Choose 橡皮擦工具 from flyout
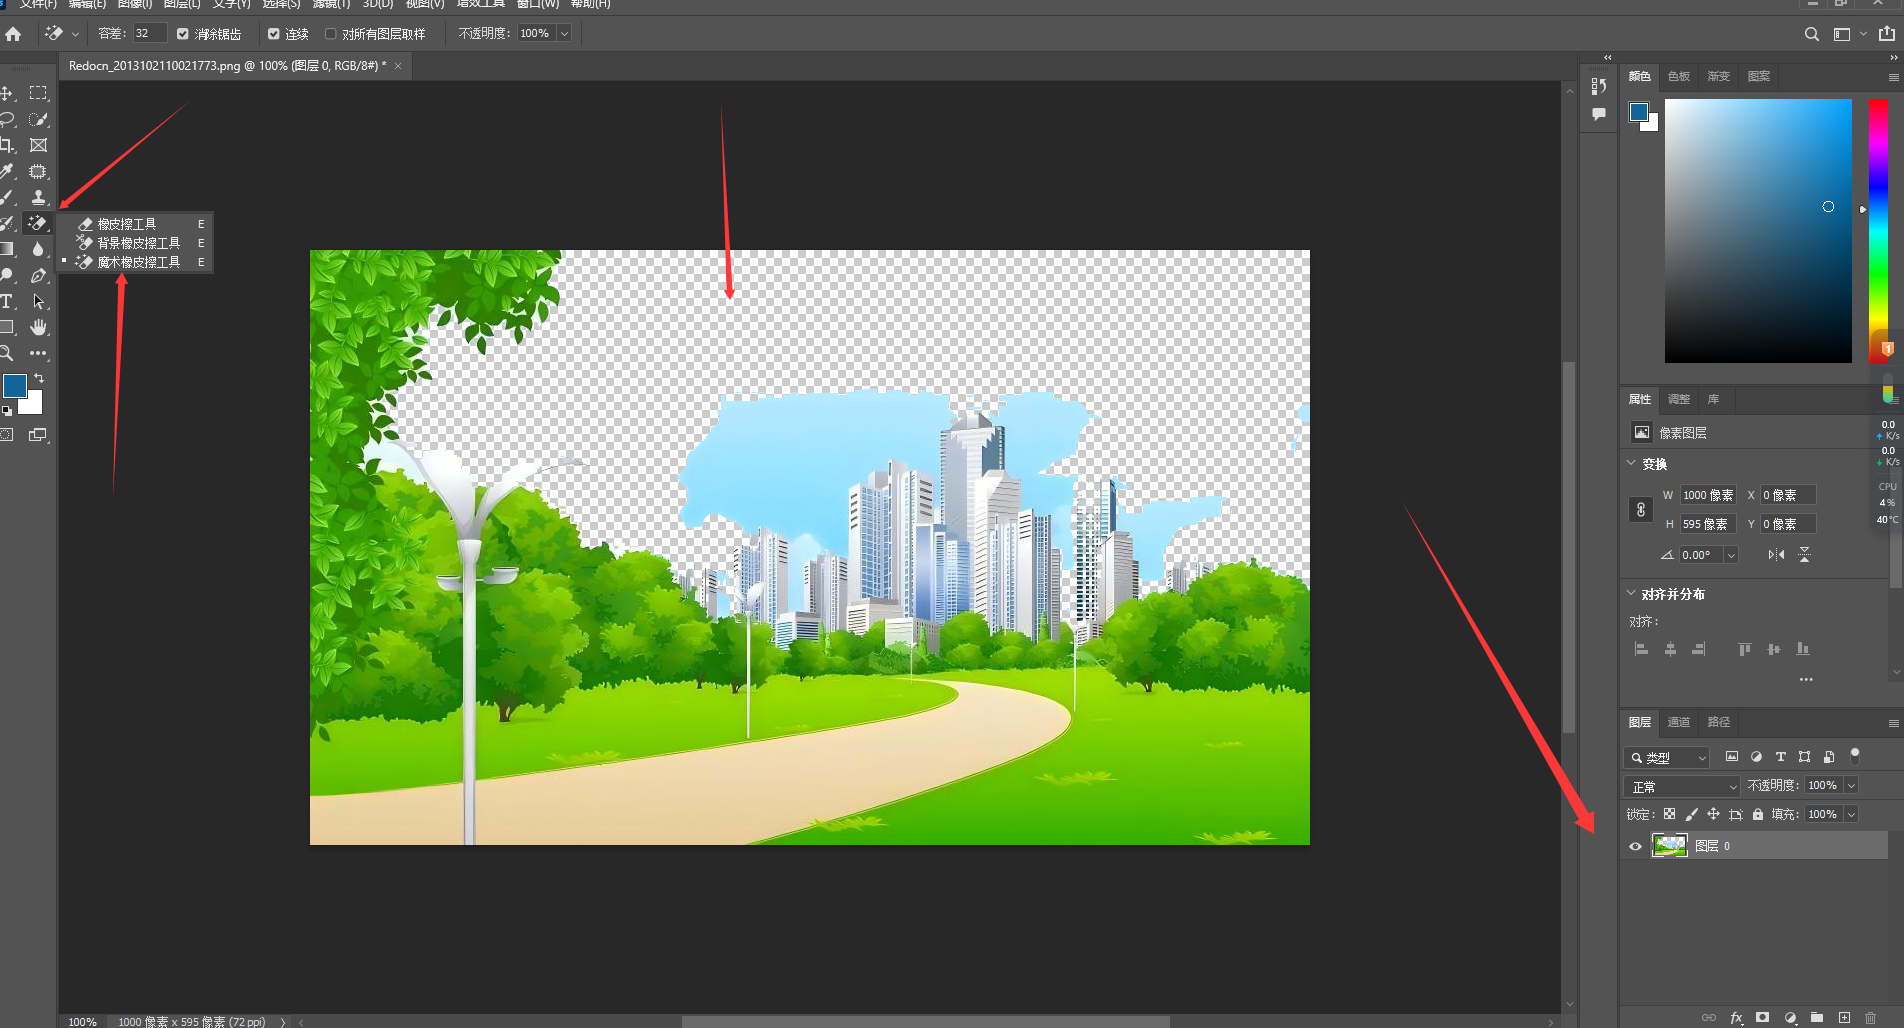 135,224
